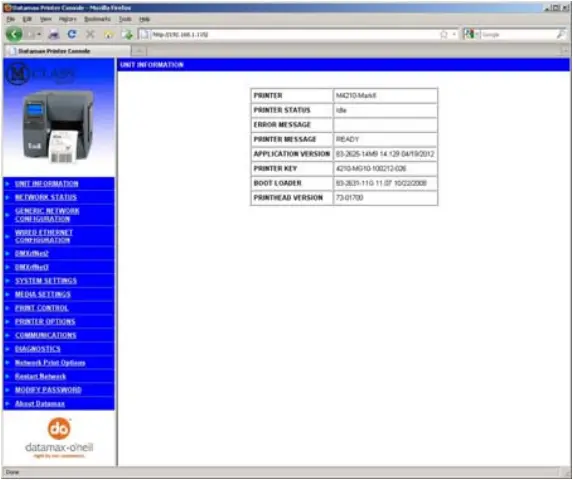Click the M-Class logo in sidebar

(x=40, y=73)
